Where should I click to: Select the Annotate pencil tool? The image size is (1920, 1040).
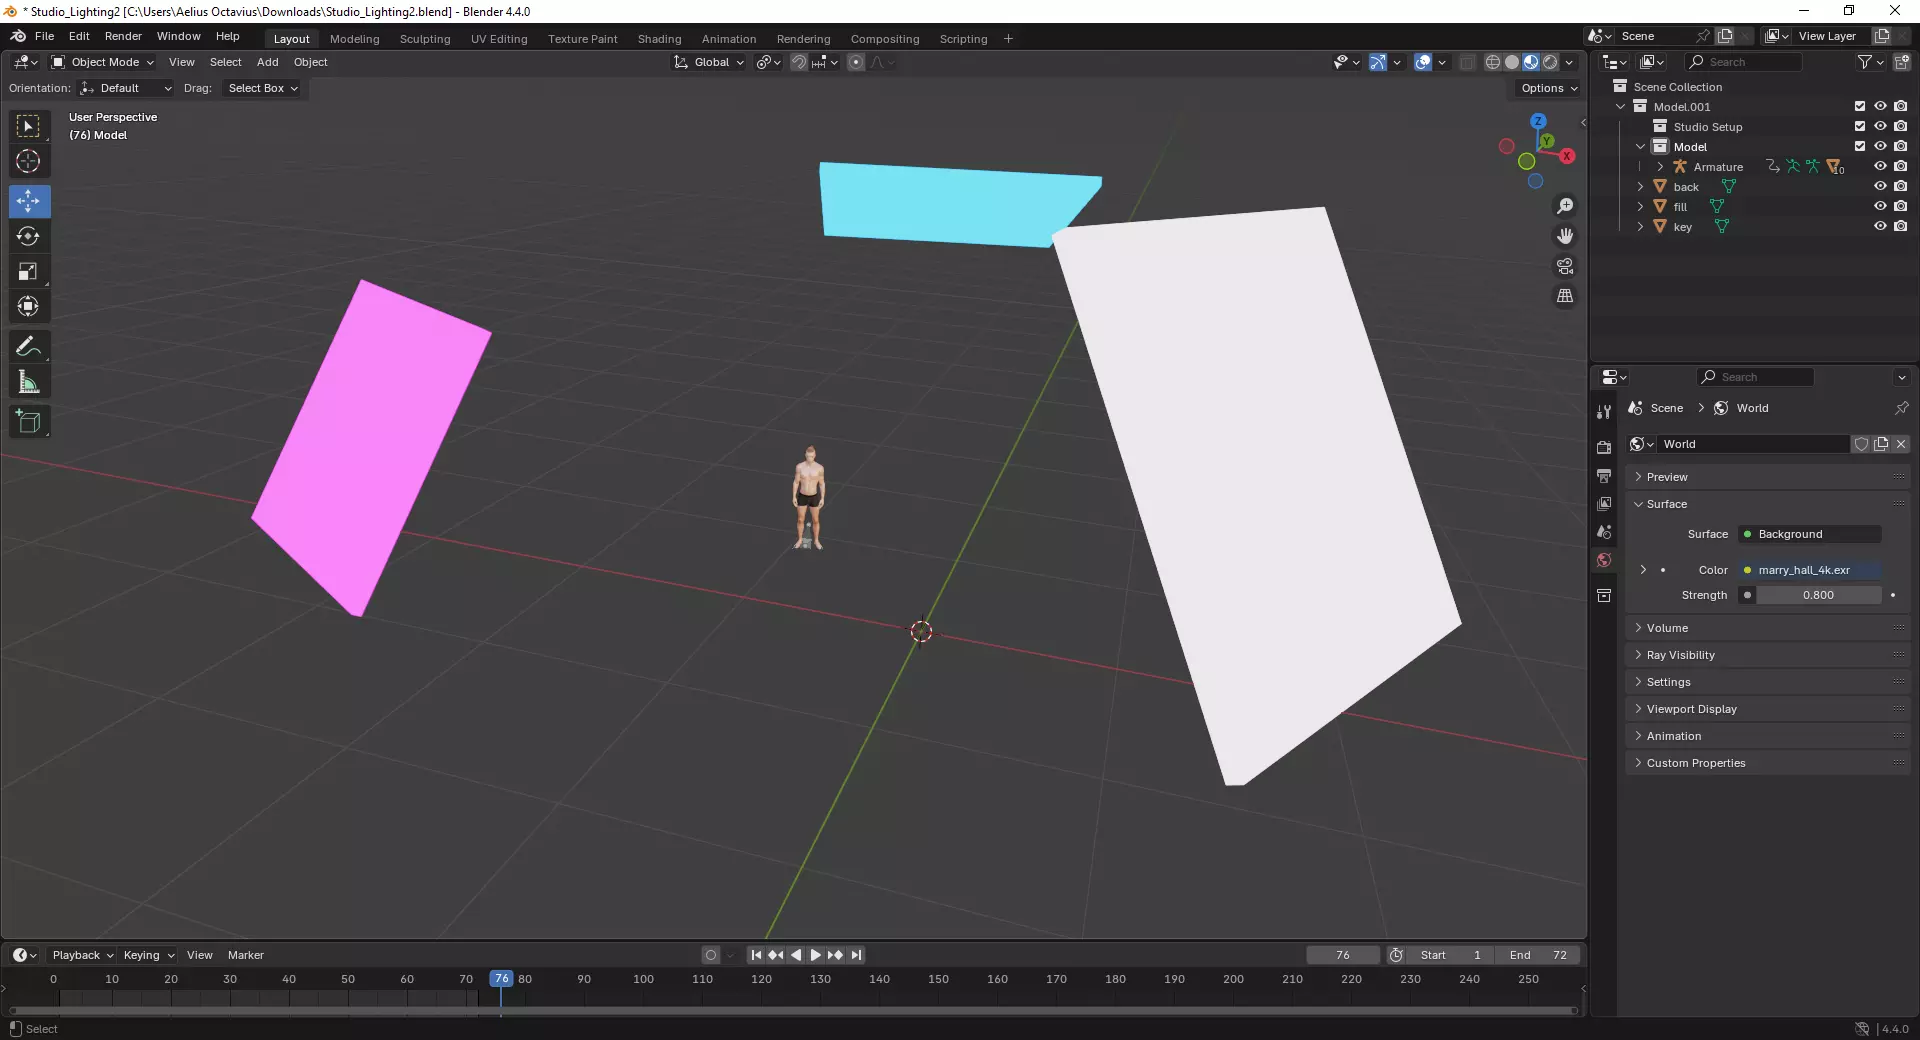tap(28, 347)
